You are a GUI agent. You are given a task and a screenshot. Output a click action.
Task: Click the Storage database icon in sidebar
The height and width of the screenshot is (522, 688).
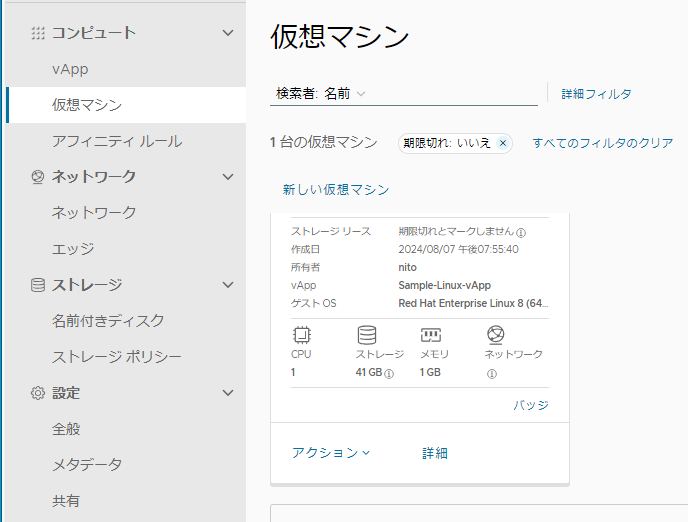[38, 285]
